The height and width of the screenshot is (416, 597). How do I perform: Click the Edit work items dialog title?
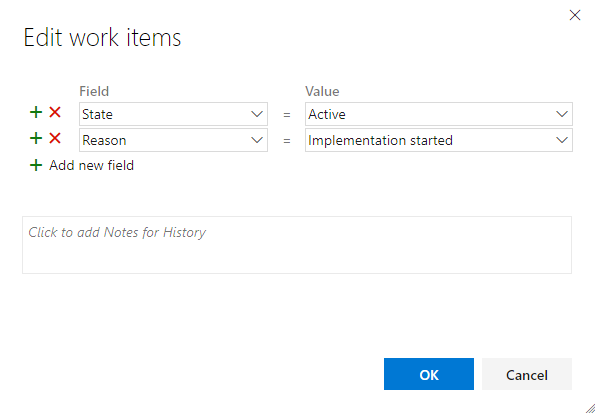click(102, 38)
